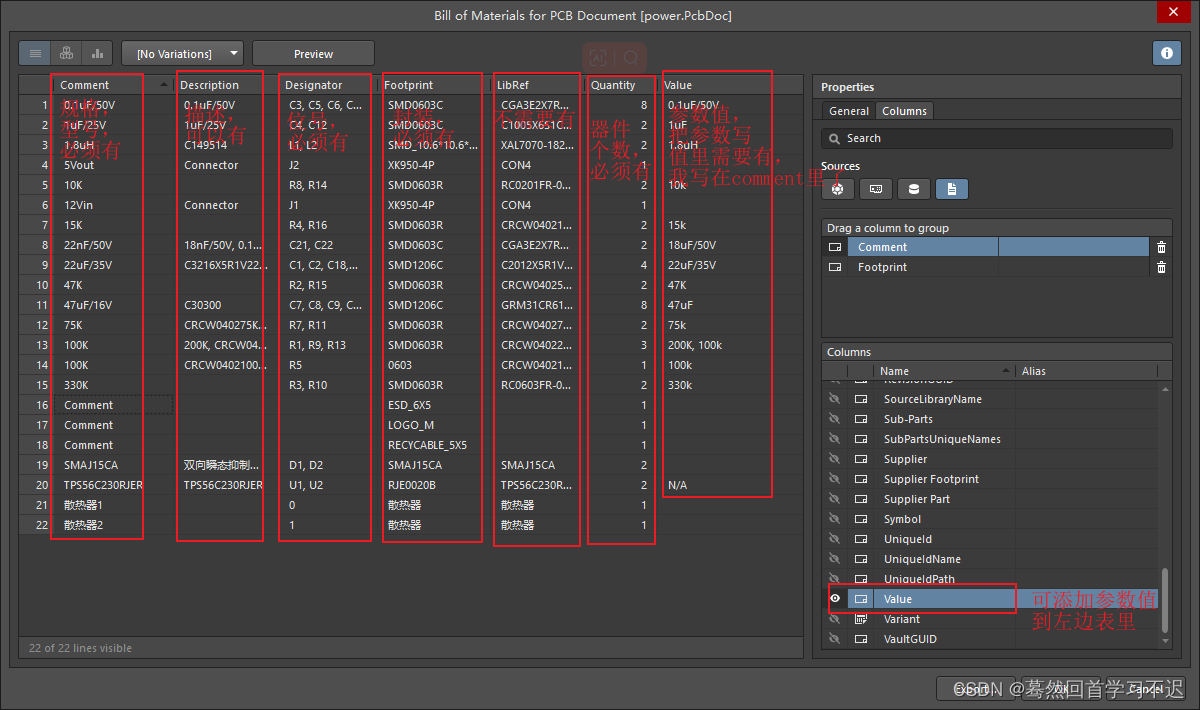Click Name column header sort arrow
1200x710 pixels.
click(1007, 371)
